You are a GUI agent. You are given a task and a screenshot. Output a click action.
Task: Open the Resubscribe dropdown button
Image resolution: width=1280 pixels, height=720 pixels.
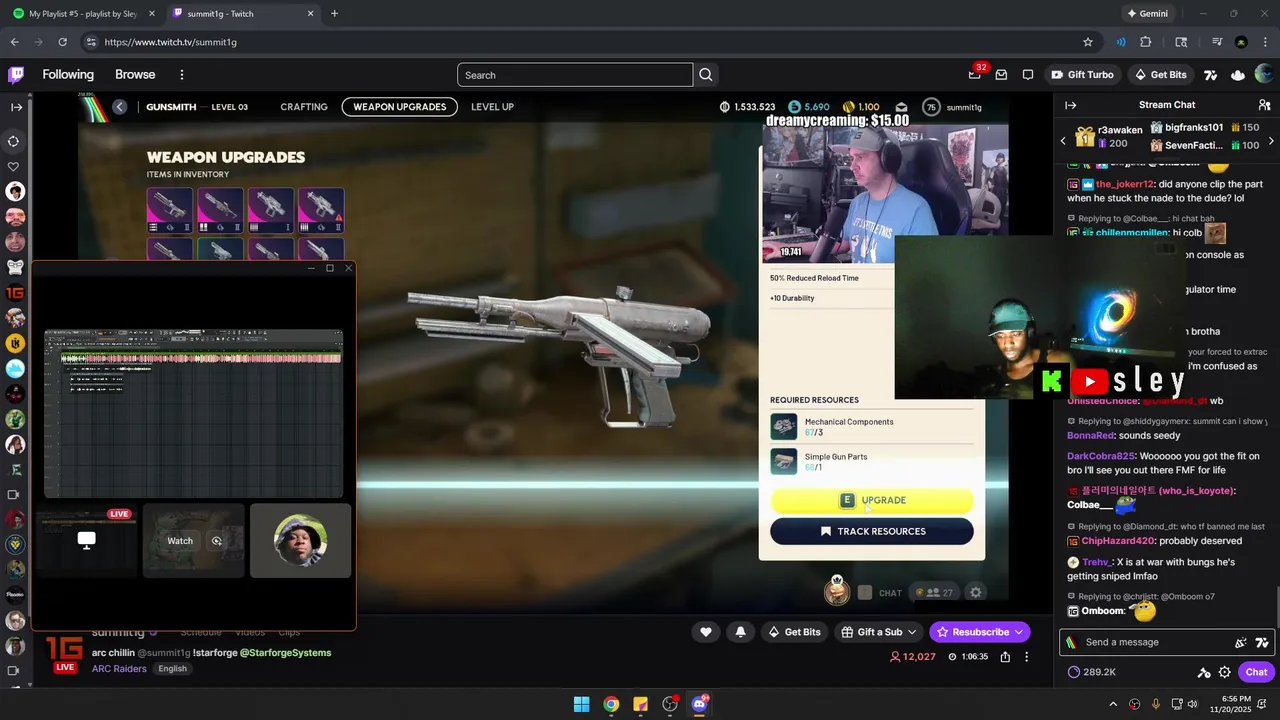point(980,632)
